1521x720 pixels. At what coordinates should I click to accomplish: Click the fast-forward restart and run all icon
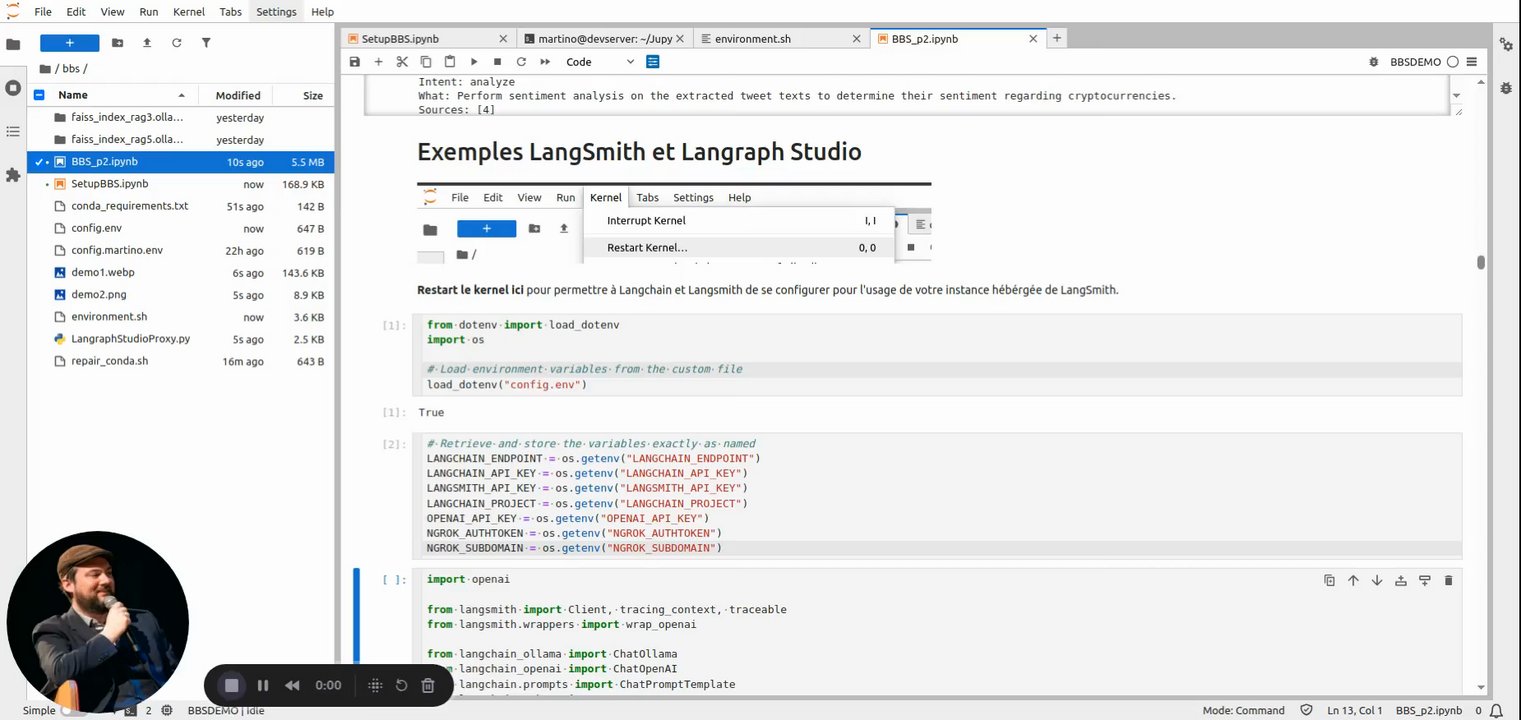pos(545,62)
